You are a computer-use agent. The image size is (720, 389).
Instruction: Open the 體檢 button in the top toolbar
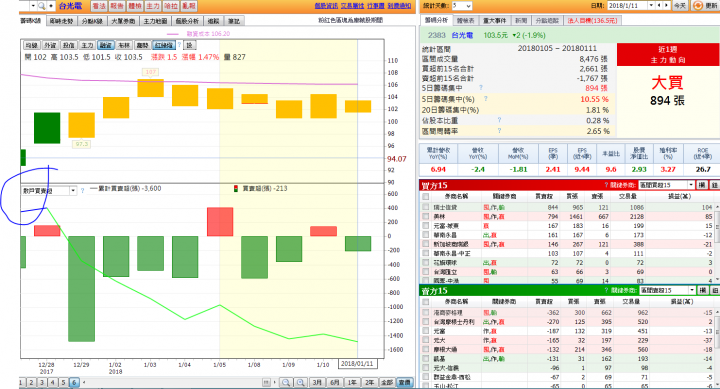click(x=135, y=6)
